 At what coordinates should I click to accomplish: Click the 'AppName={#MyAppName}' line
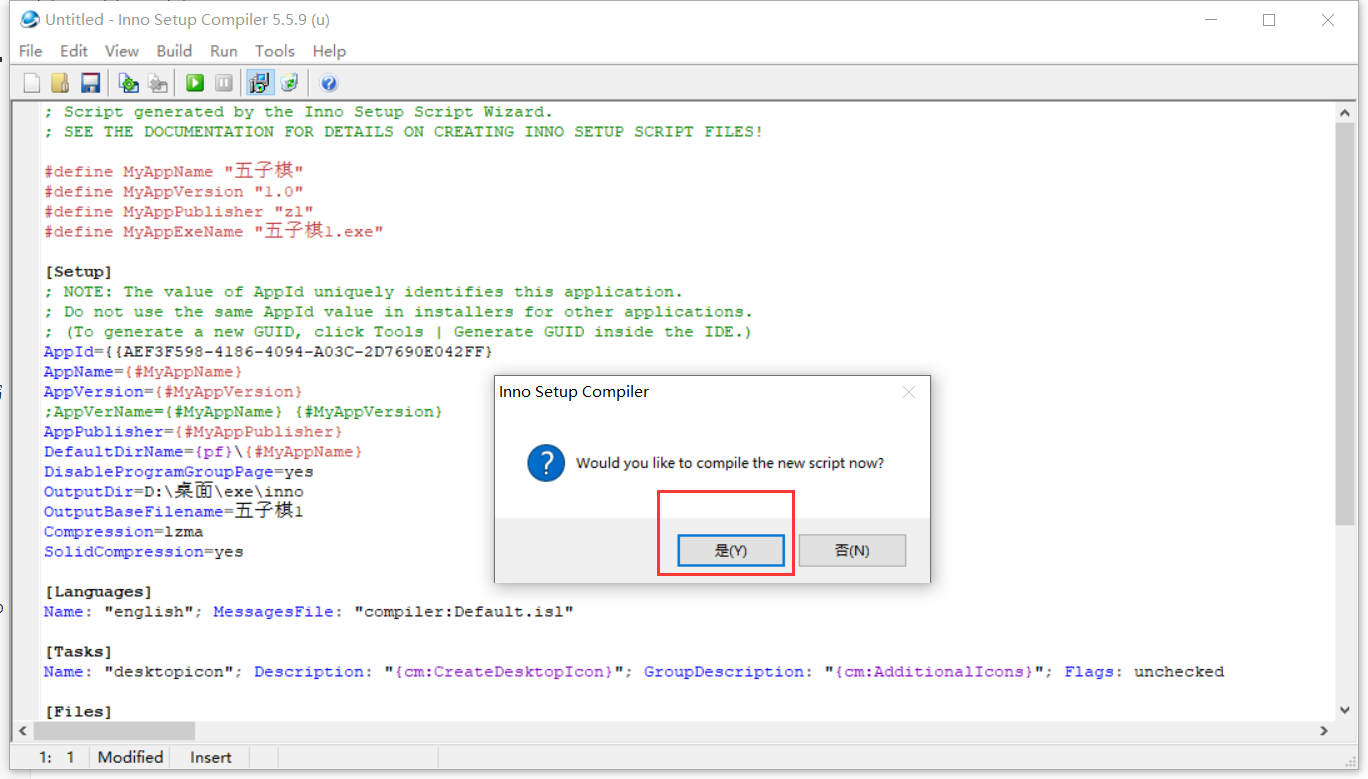click(143, 372)
